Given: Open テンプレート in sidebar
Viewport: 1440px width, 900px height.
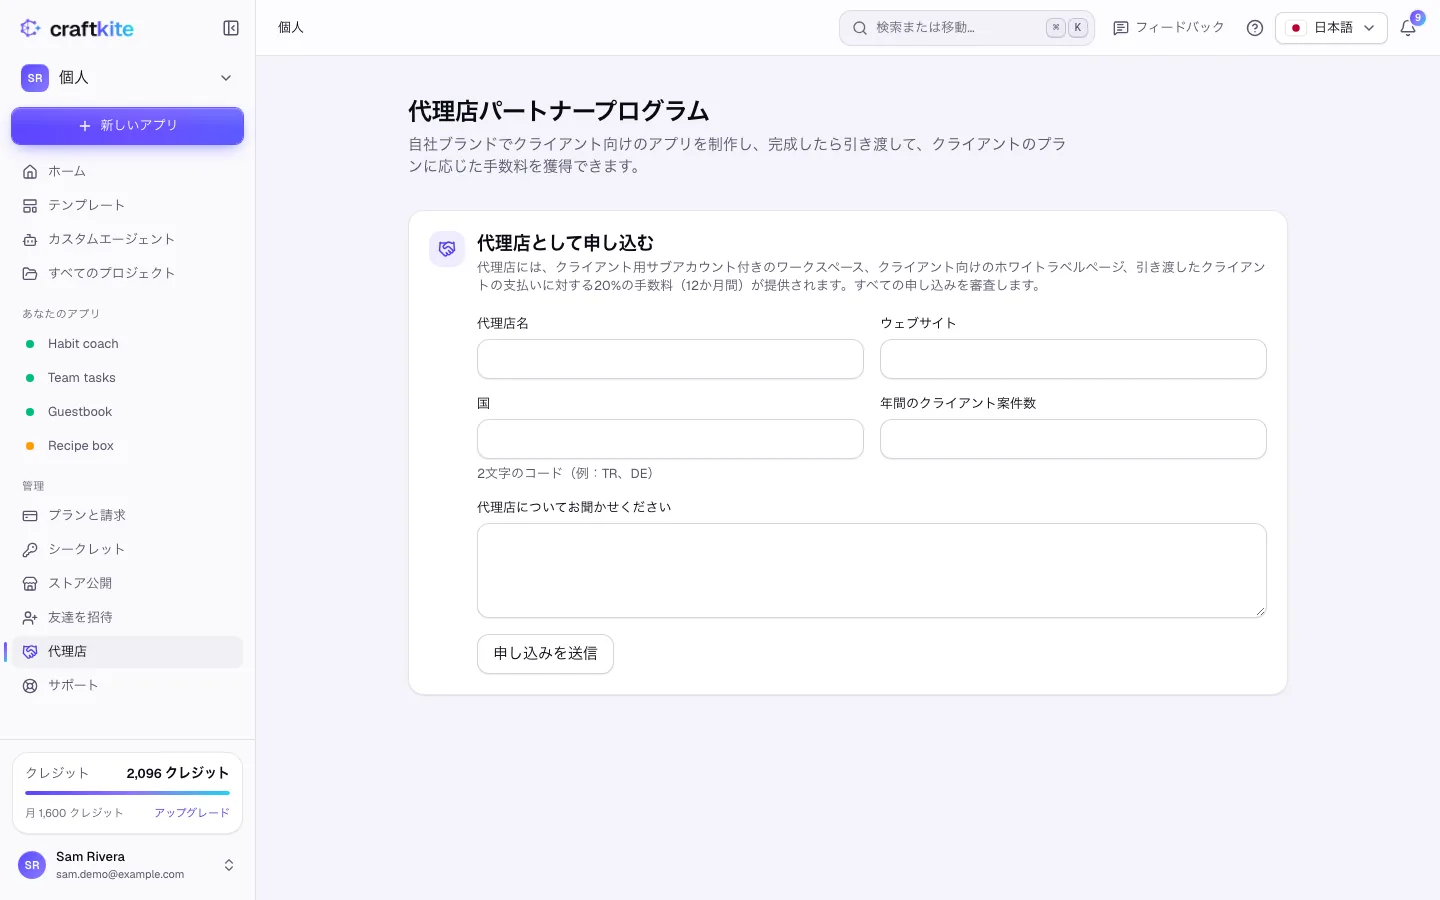Looking at the screenshot, I should pyautogui.click(x=127, y=205).
